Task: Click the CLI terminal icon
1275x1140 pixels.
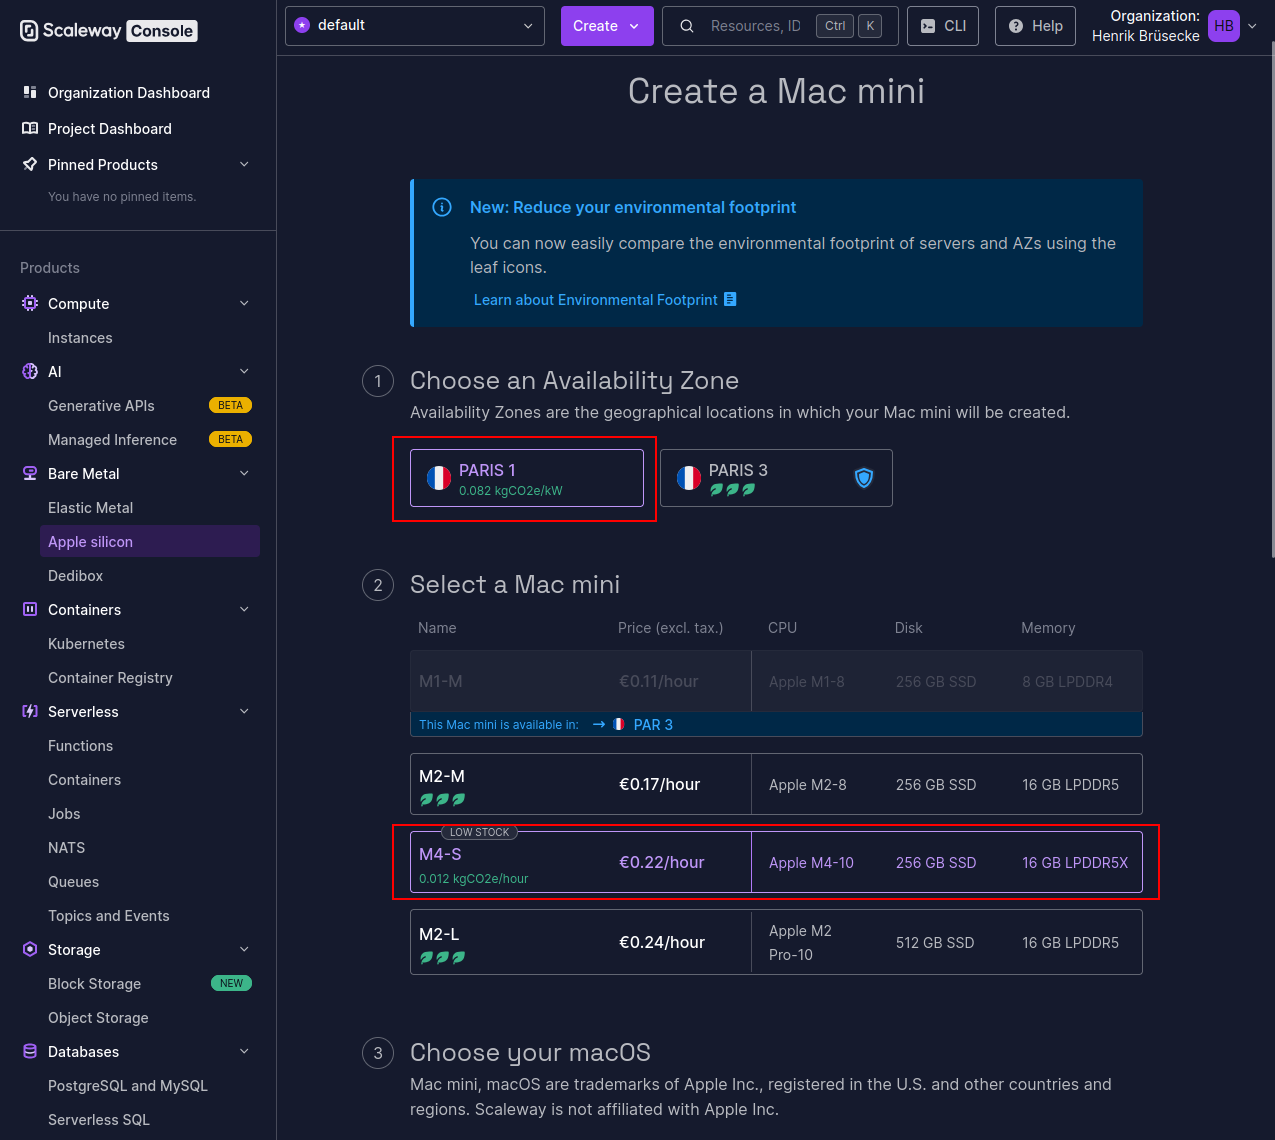Action: point(928,26)
